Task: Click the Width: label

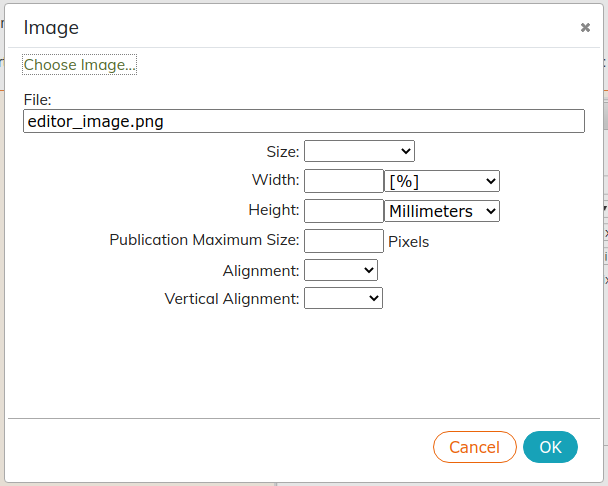Action: click(276, 180)
